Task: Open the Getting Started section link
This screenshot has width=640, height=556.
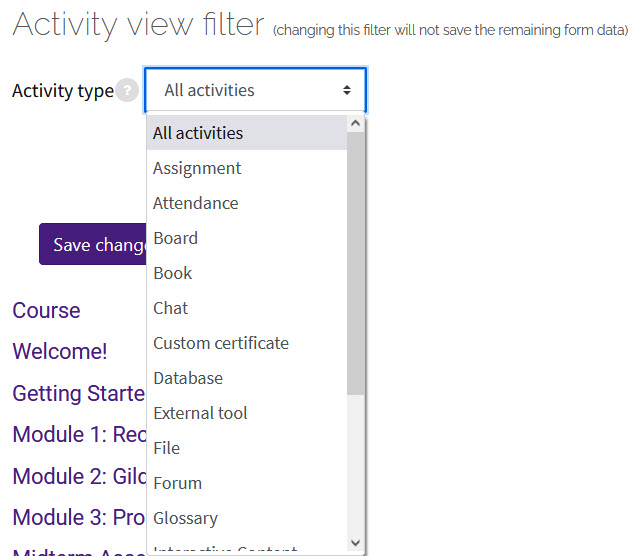Action: [x=79, y=394]
